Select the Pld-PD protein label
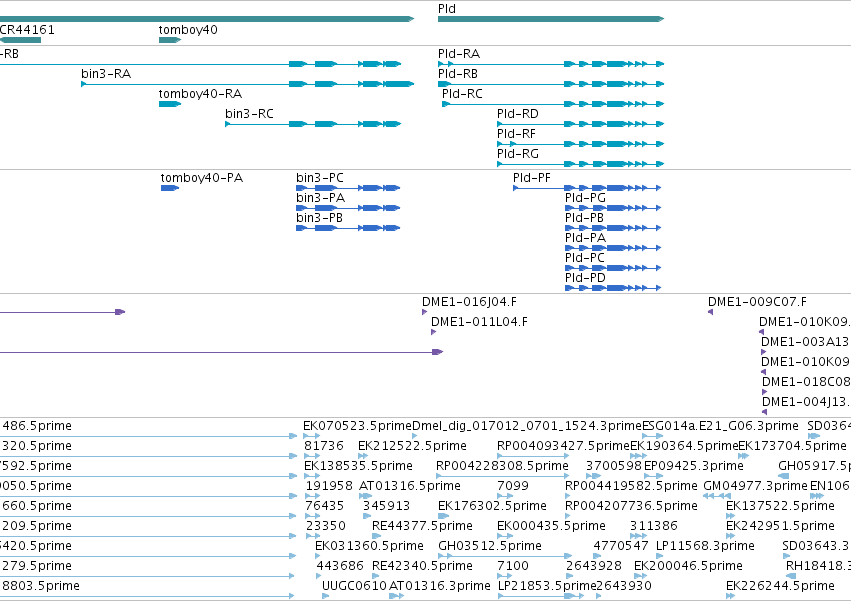Screen dimensions: 851x601 [x=585, y=279]
